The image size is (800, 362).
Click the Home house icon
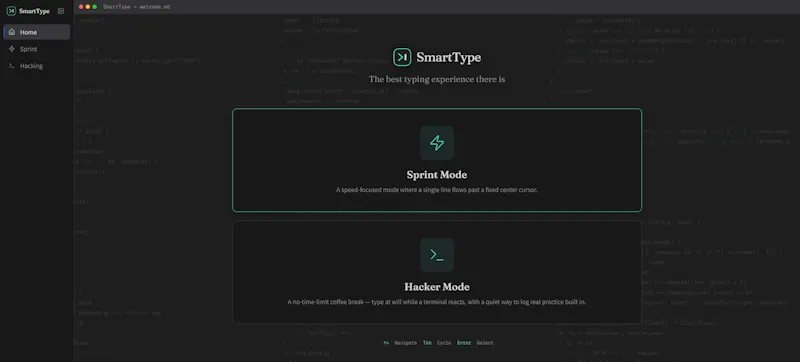pyautogui.click(x=12, y=32)
